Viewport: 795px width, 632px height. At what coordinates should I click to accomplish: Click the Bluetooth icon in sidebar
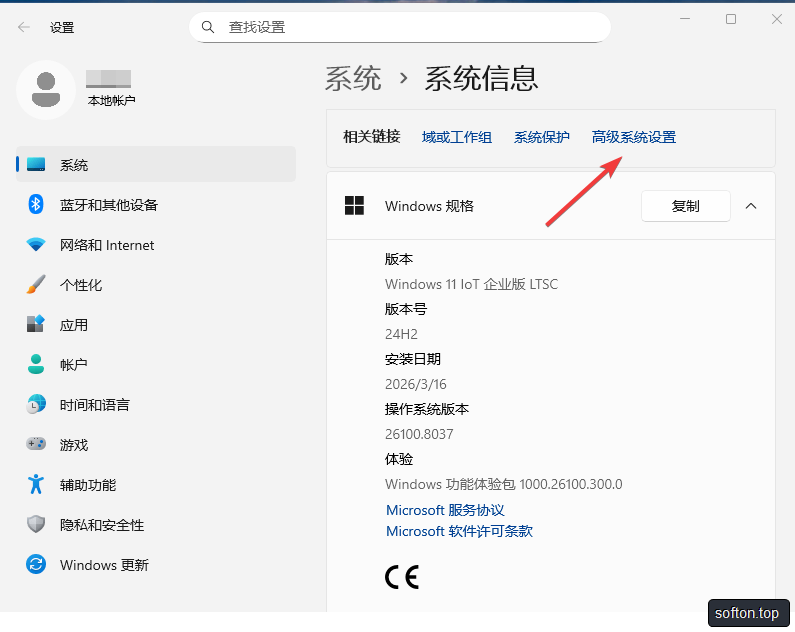(35, 204)
